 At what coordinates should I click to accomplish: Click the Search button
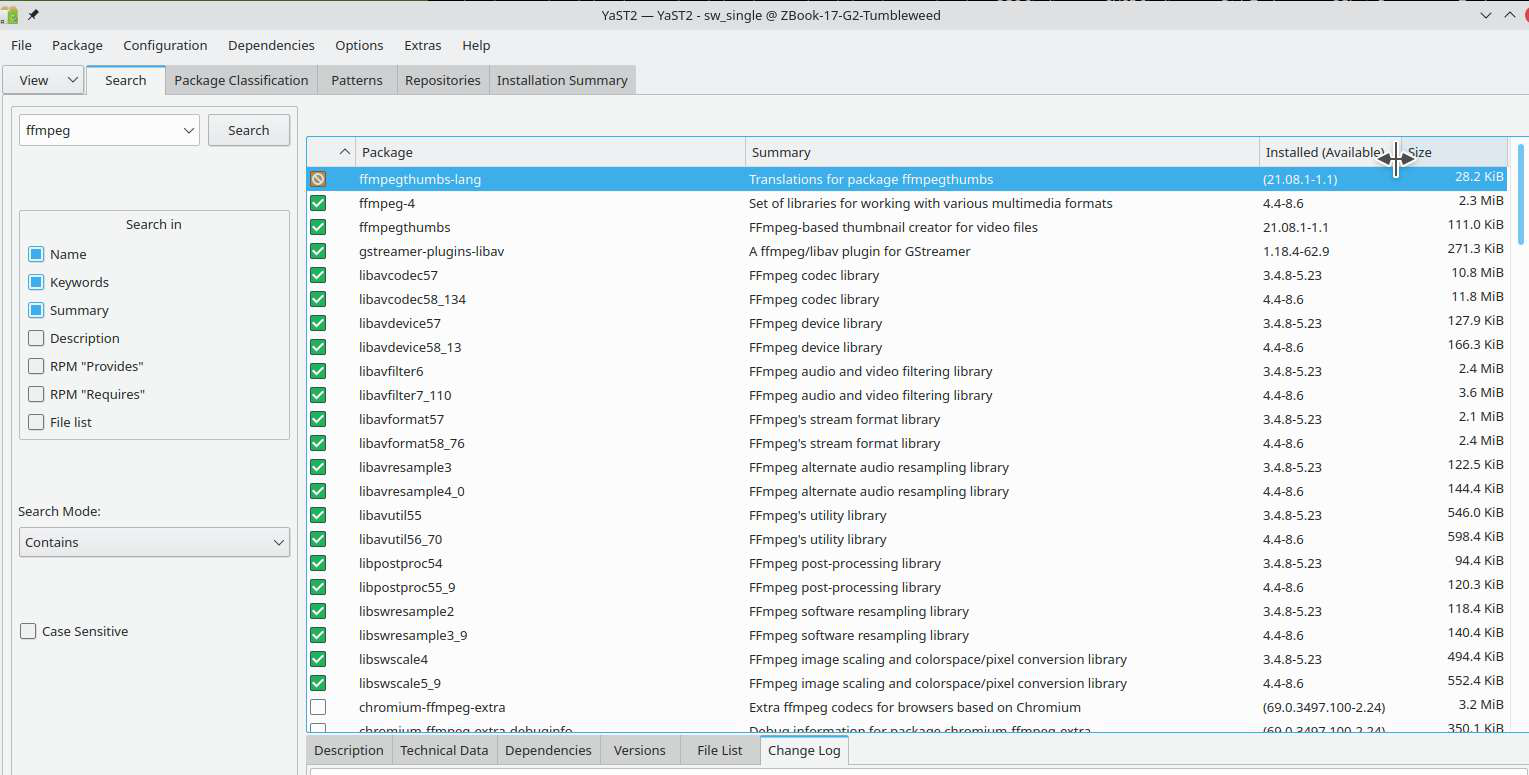(249, 130)
